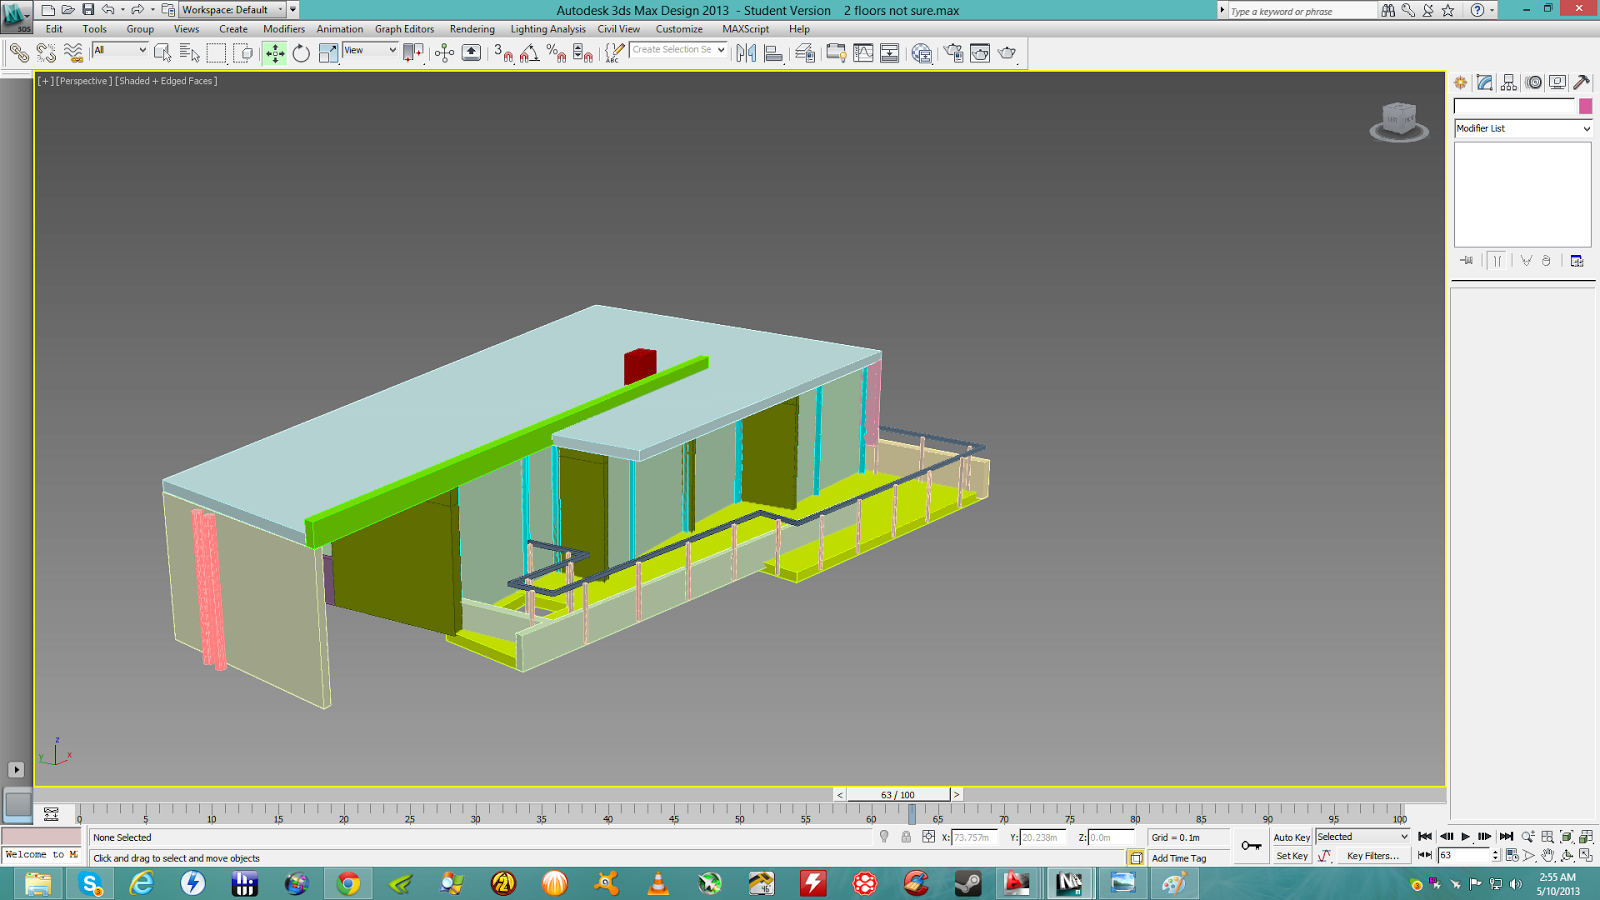This screenshot has height=900, width=1600.
Task: Open the MAXScript menu
Action: point(744,29)
